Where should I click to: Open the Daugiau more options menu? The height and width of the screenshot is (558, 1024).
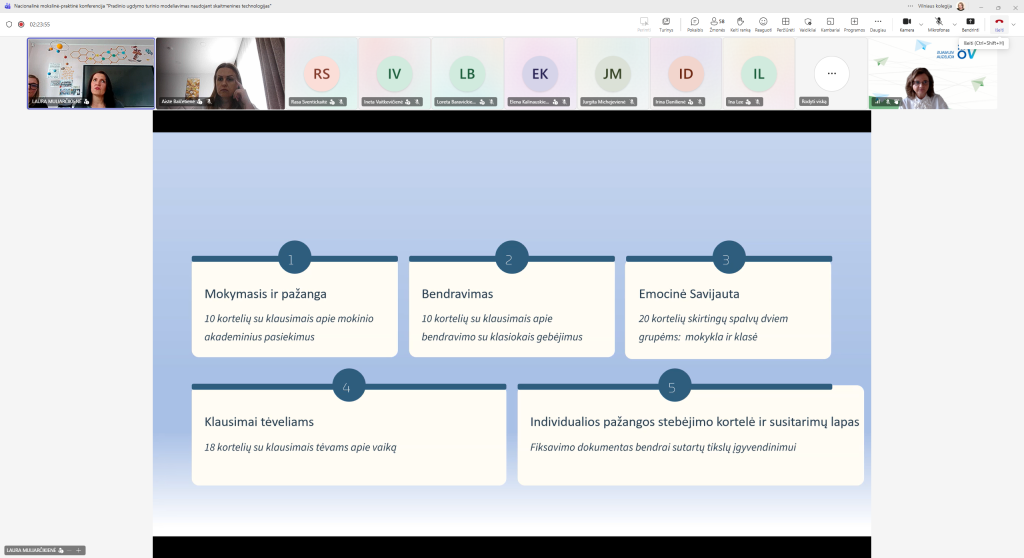coord(878,23)
